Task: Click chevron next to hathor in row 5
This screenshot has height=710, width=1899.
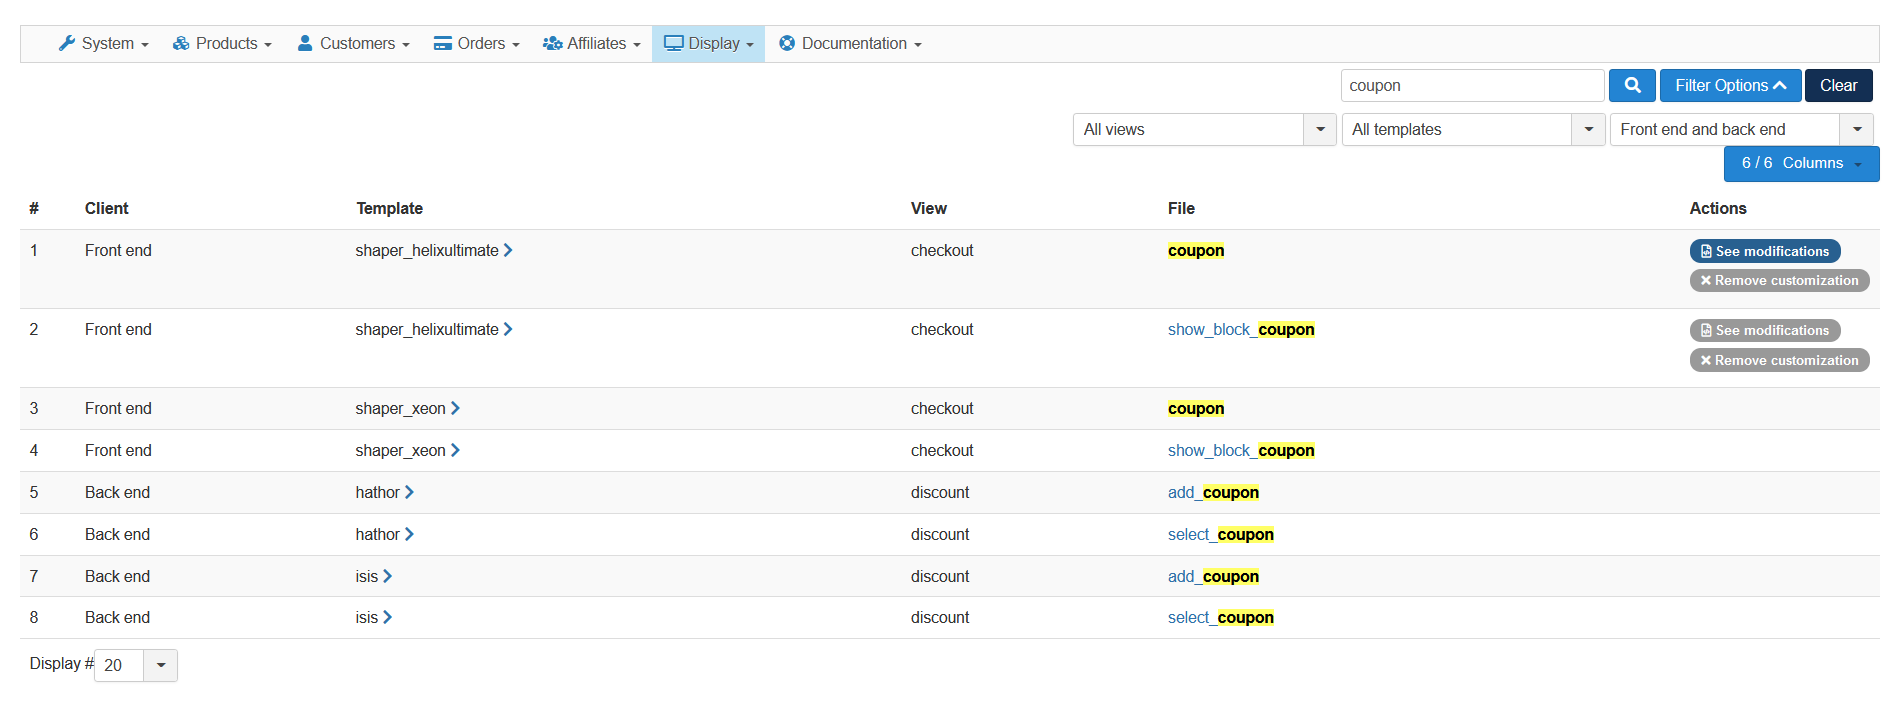Action: (409, 493)
